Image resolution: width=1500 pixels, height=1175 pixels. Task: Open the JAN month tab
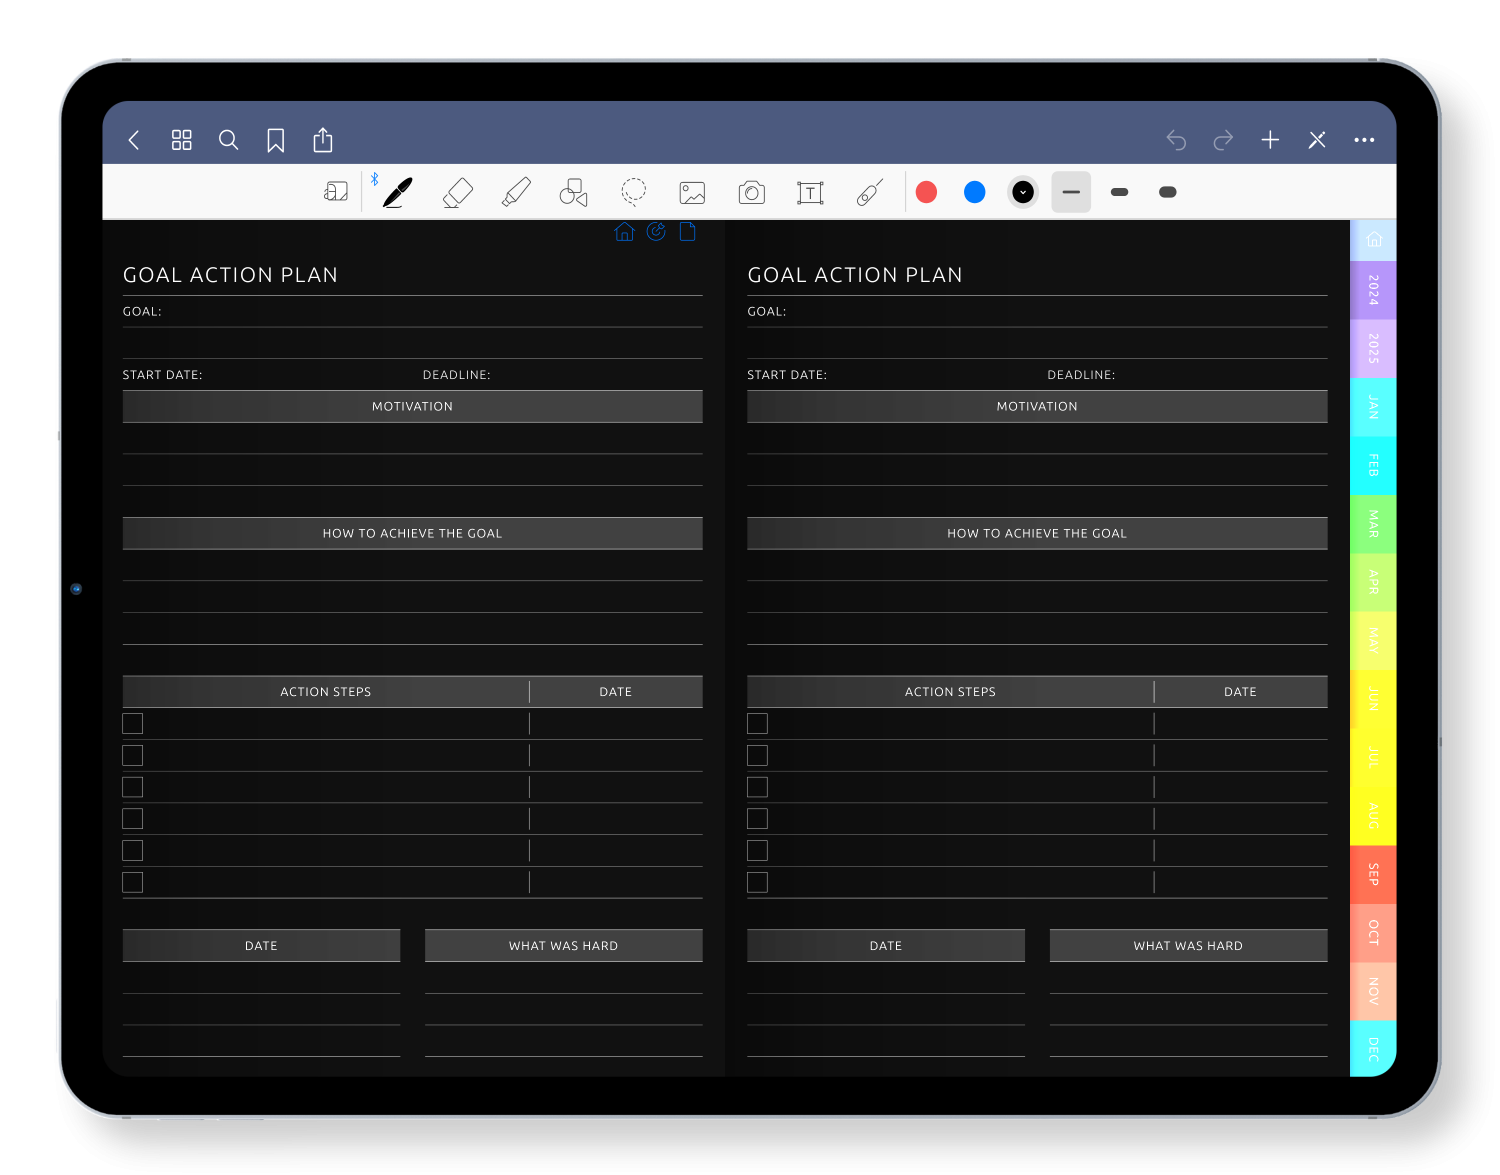[x=1374, y=407]
